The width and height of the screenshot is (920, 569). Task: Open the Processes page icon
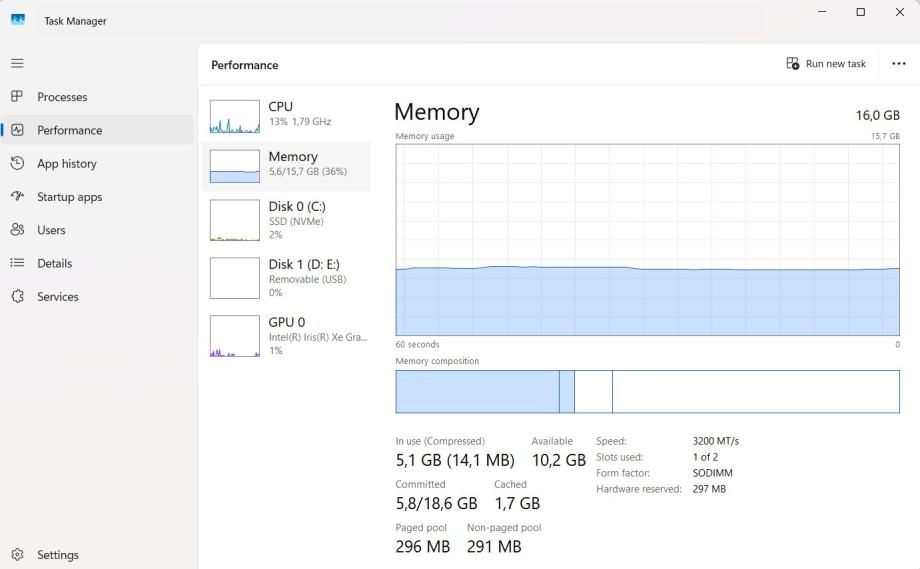(x=17, y=97)
